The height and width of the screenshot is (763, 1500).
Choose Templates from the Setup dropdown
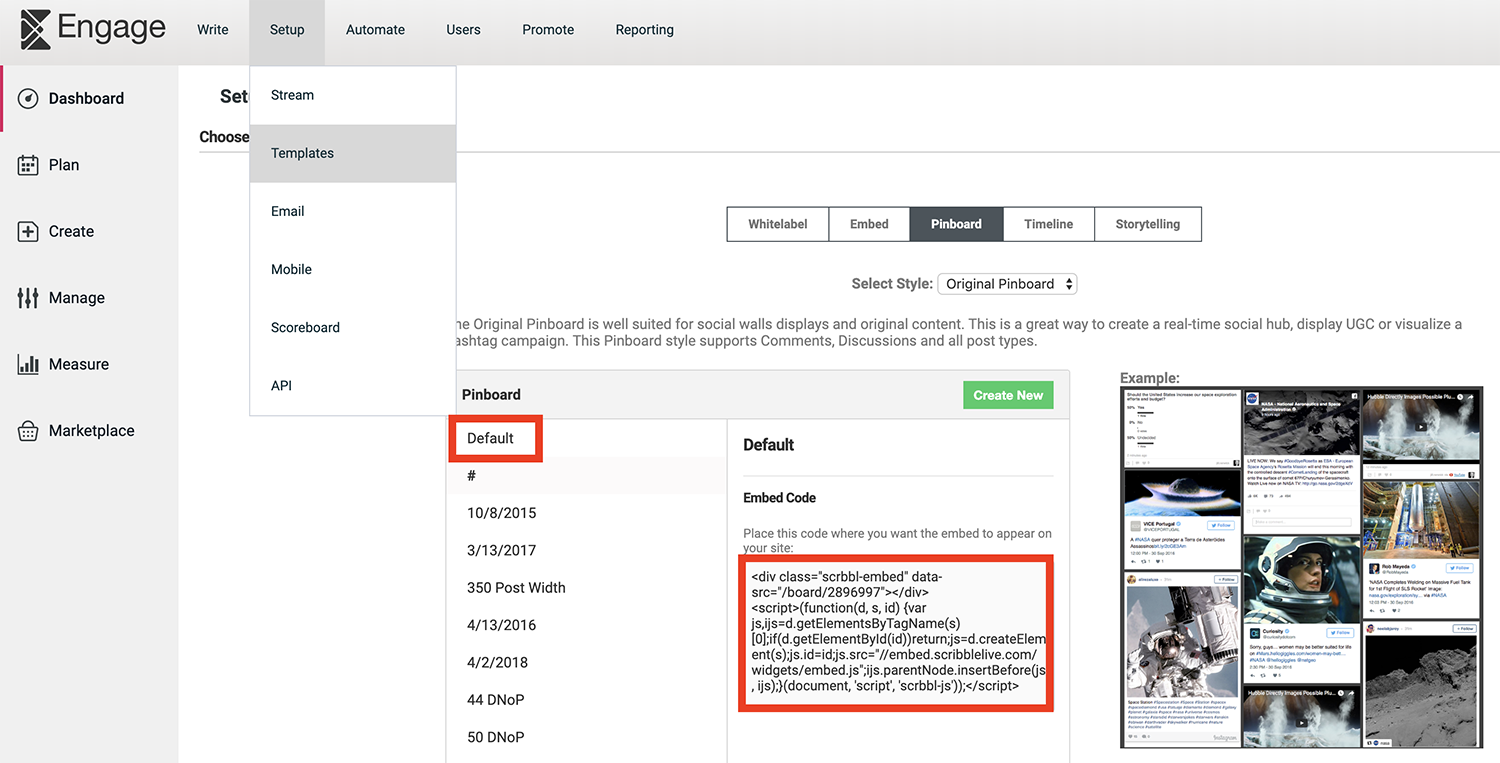coord(353,153)
